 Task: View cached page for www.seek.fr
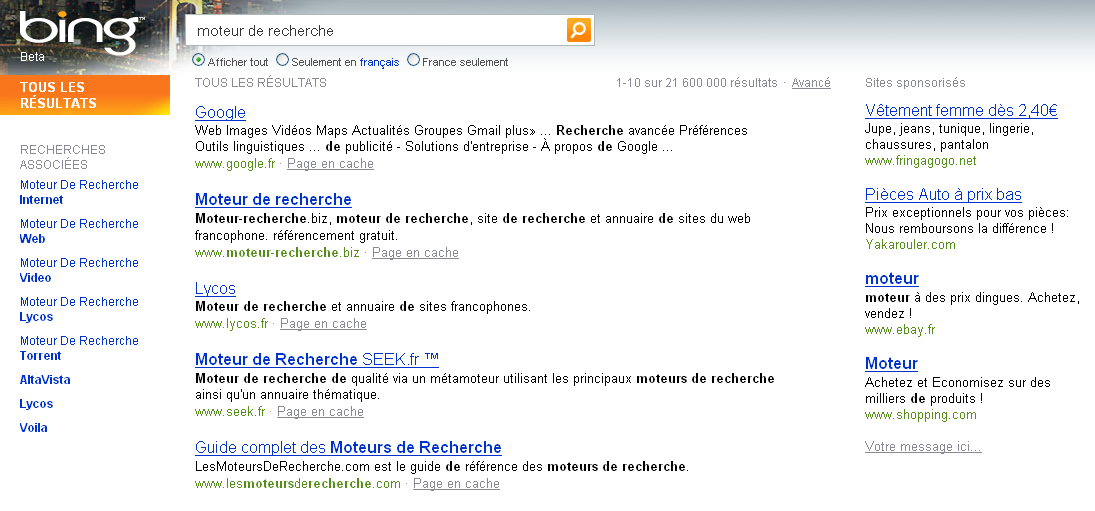click(321, 411)
